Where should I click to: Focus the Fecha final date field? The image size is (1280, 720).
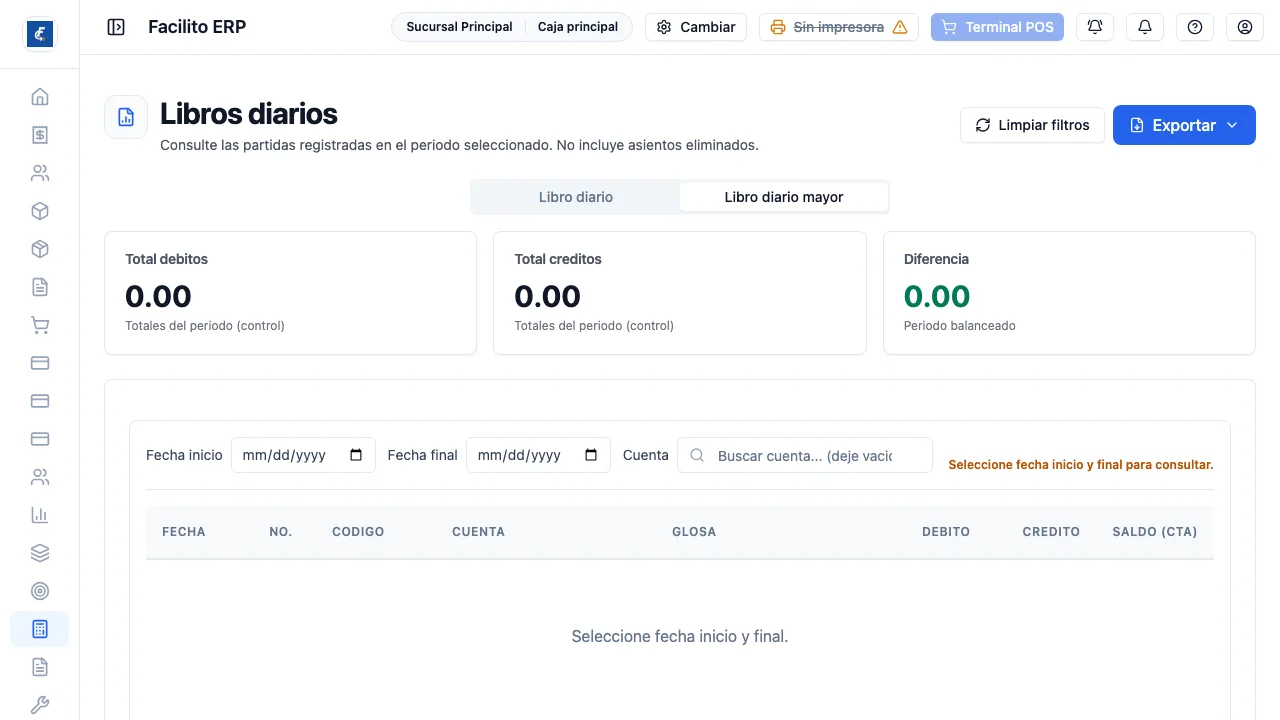tap(538, 455)
